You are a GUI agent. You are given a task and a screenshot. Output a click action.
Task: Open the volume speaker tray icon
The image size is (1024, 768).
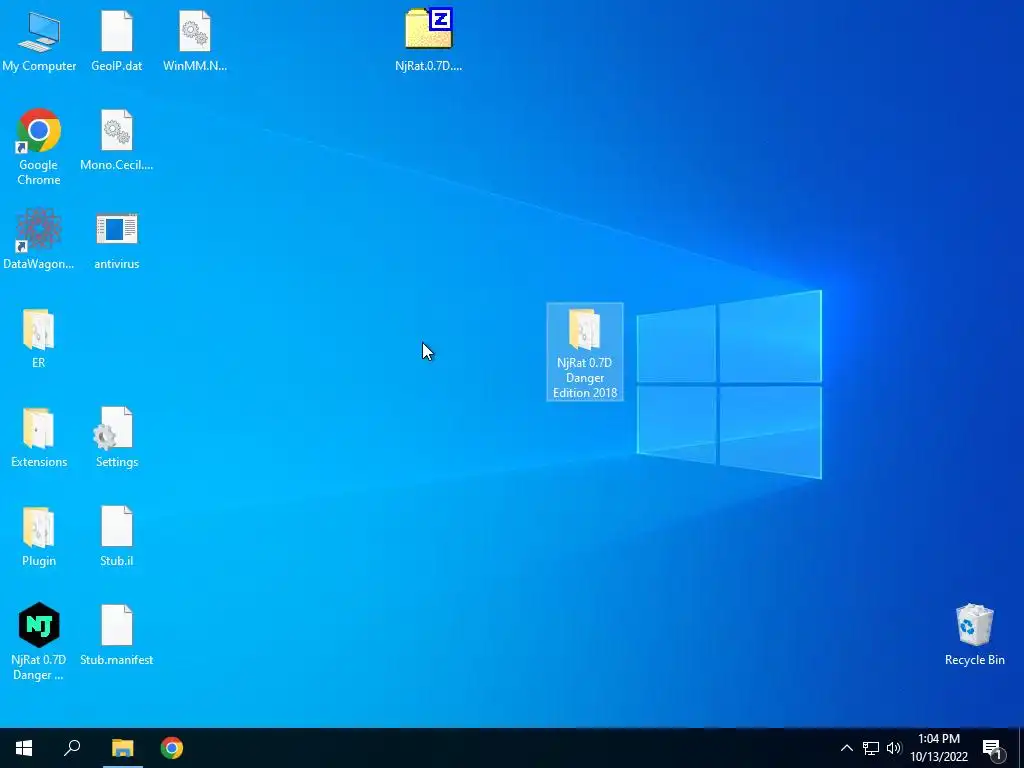tap(894, 748)
